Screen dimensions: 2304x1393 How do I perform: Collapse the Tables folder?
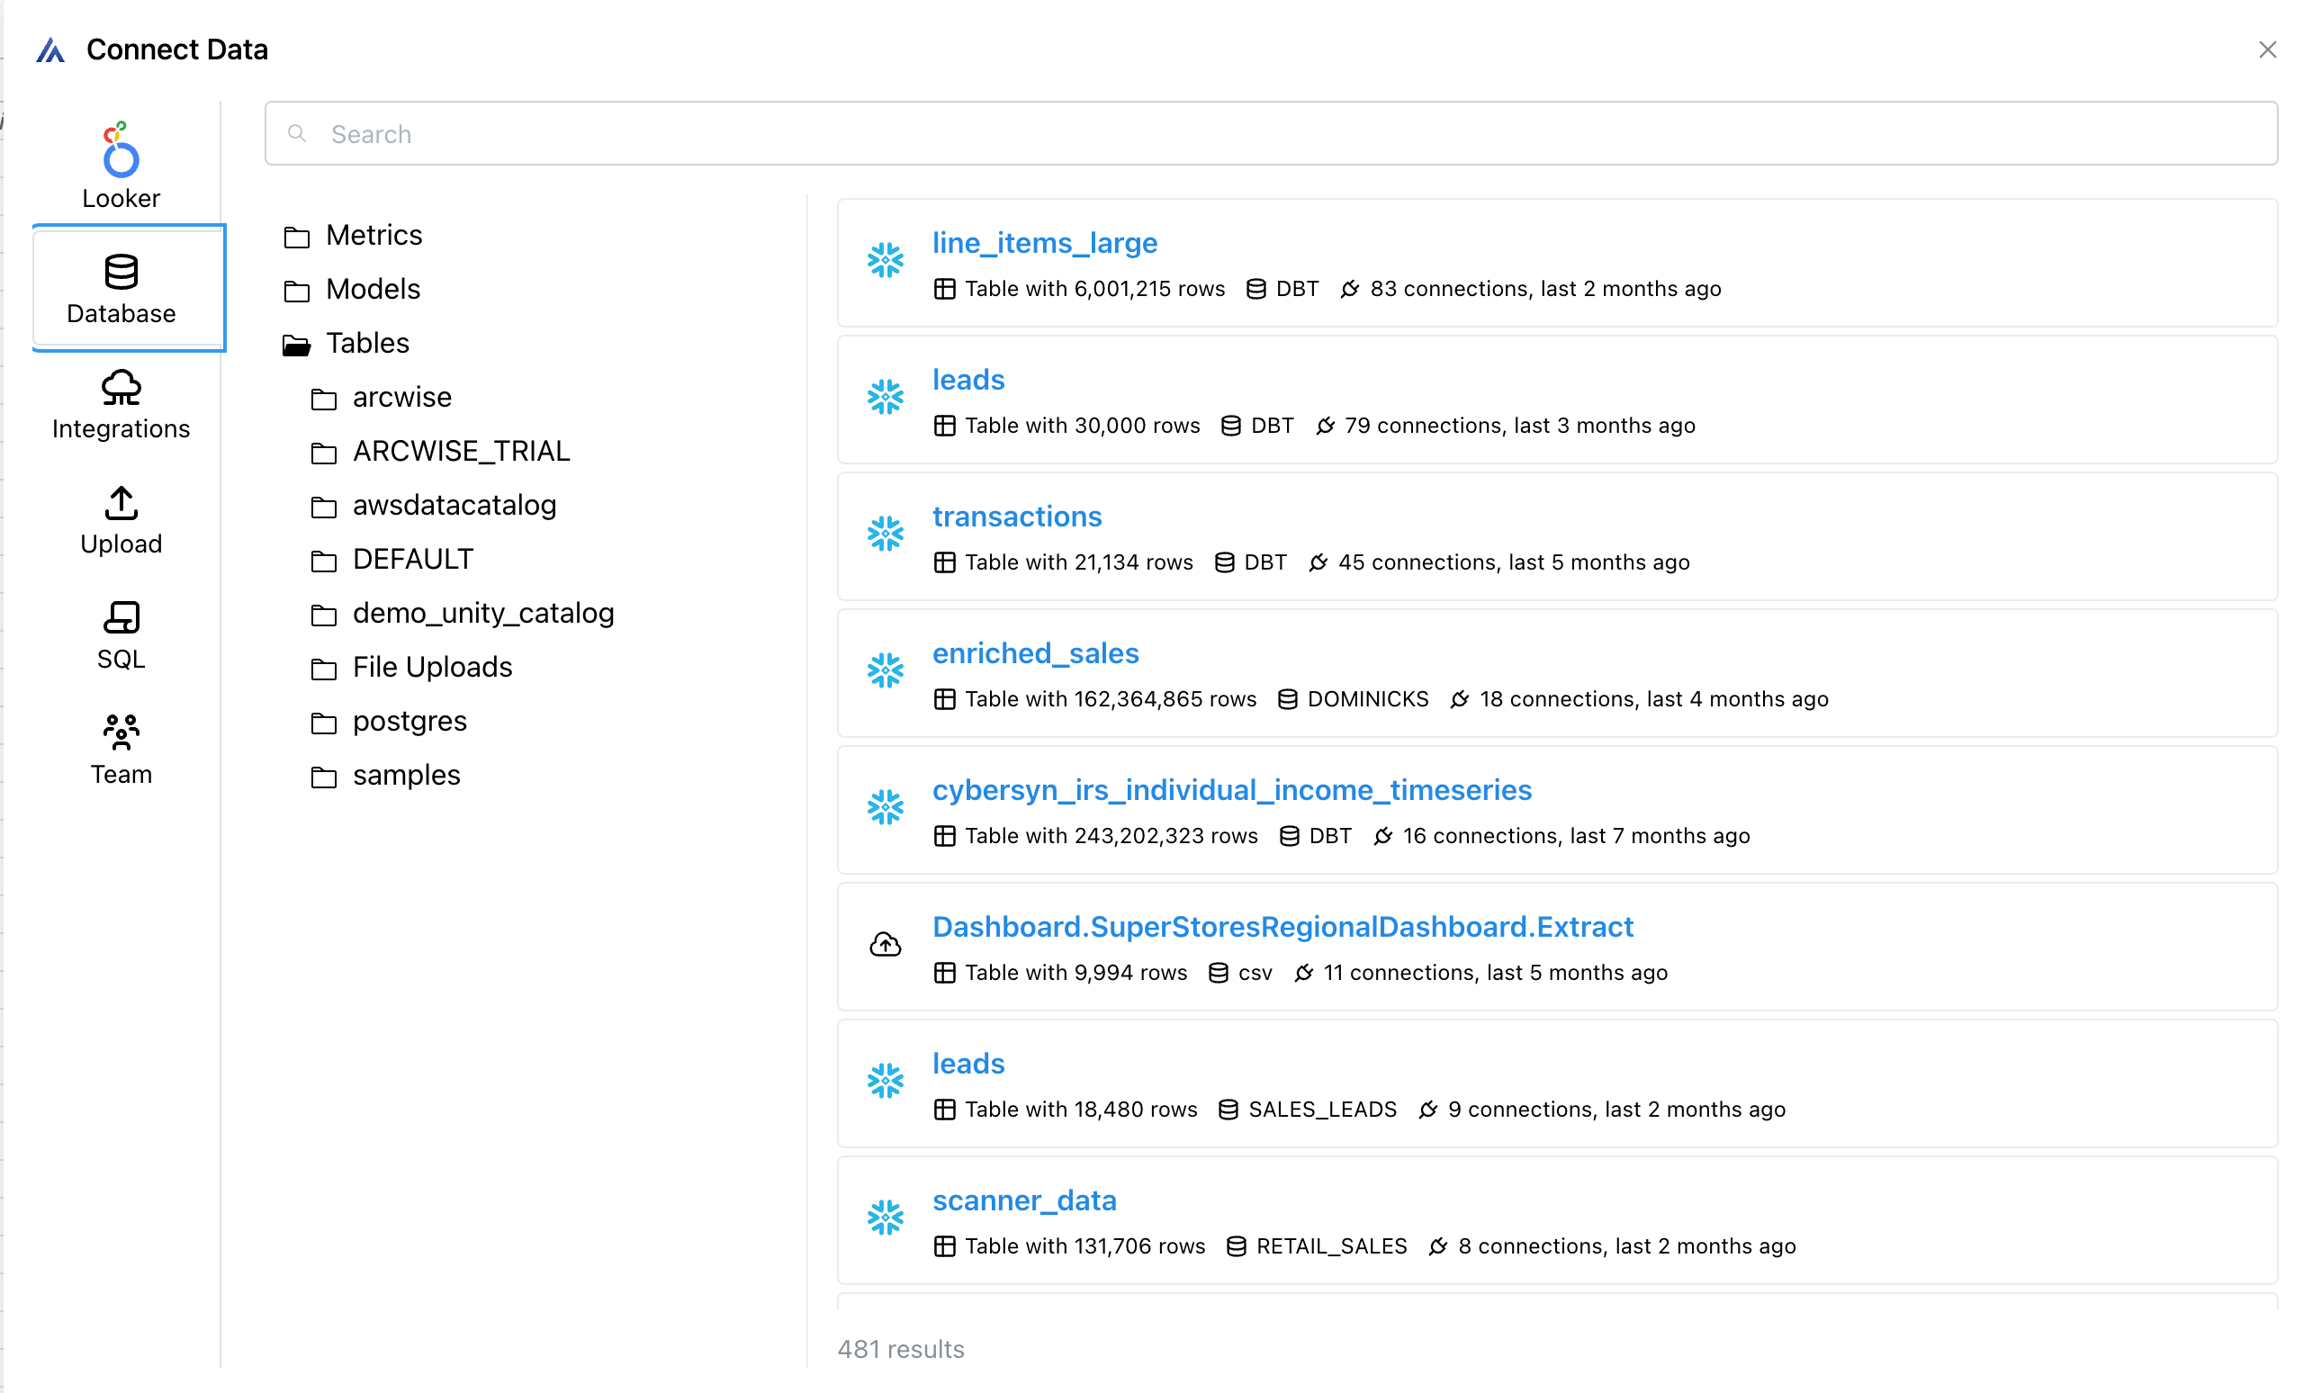click(x=368, y=343)
